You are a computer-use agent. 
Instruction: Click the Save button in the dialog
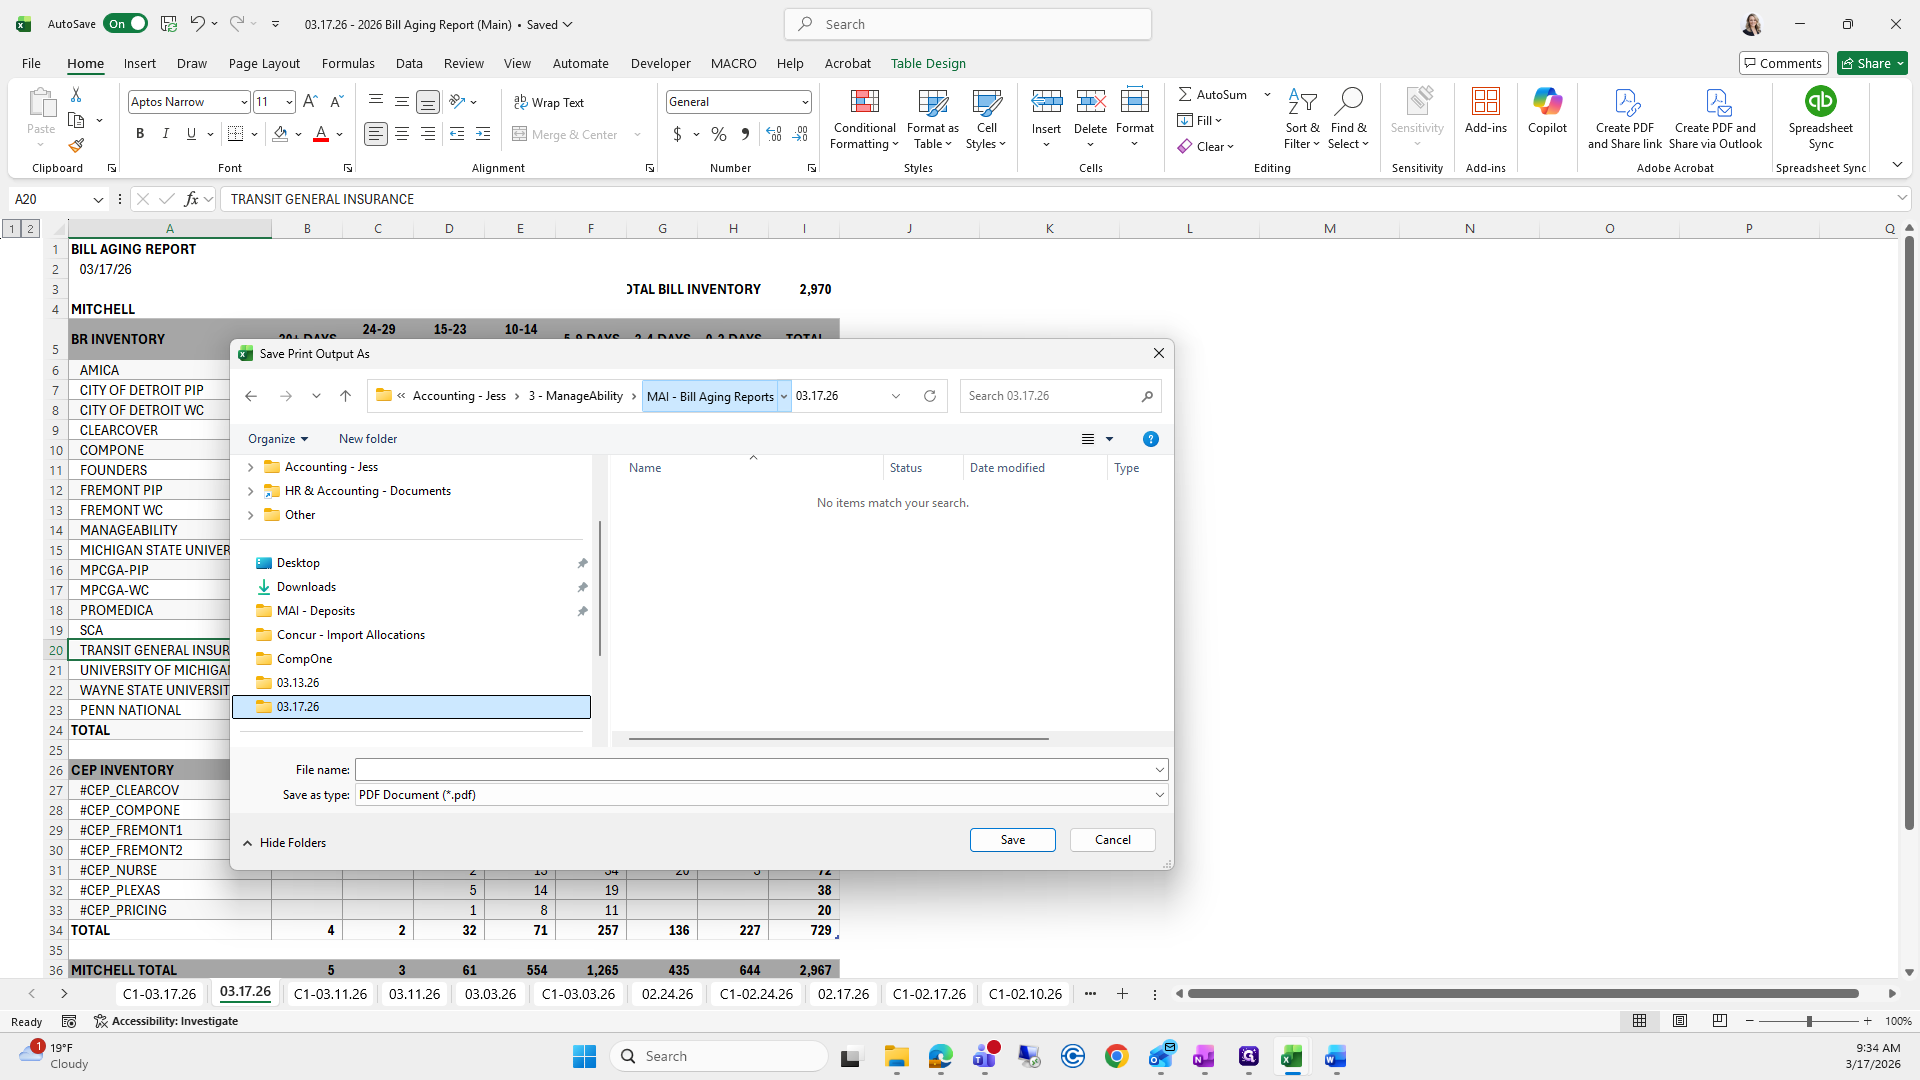click(1012, 840)
